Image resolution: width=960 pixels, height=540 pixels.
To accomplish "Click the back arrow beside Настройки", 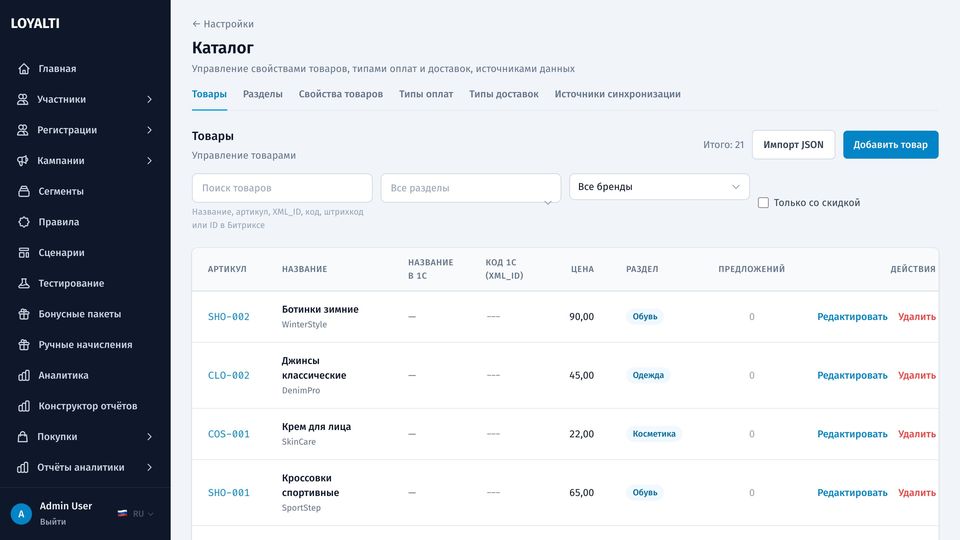I will click(x=196, y=24).
